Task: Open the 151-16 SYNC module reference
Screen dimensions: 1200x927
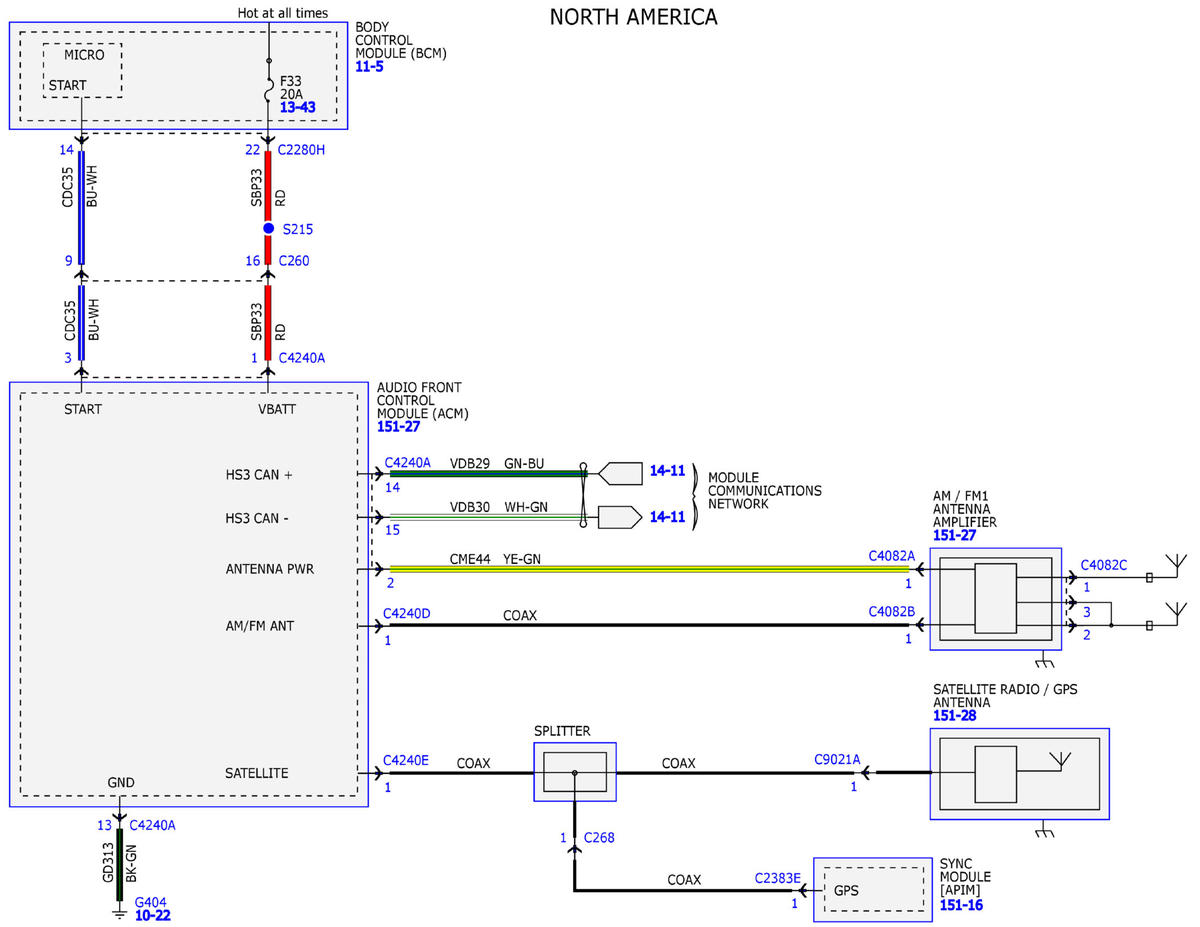Action: coord(961,904)
